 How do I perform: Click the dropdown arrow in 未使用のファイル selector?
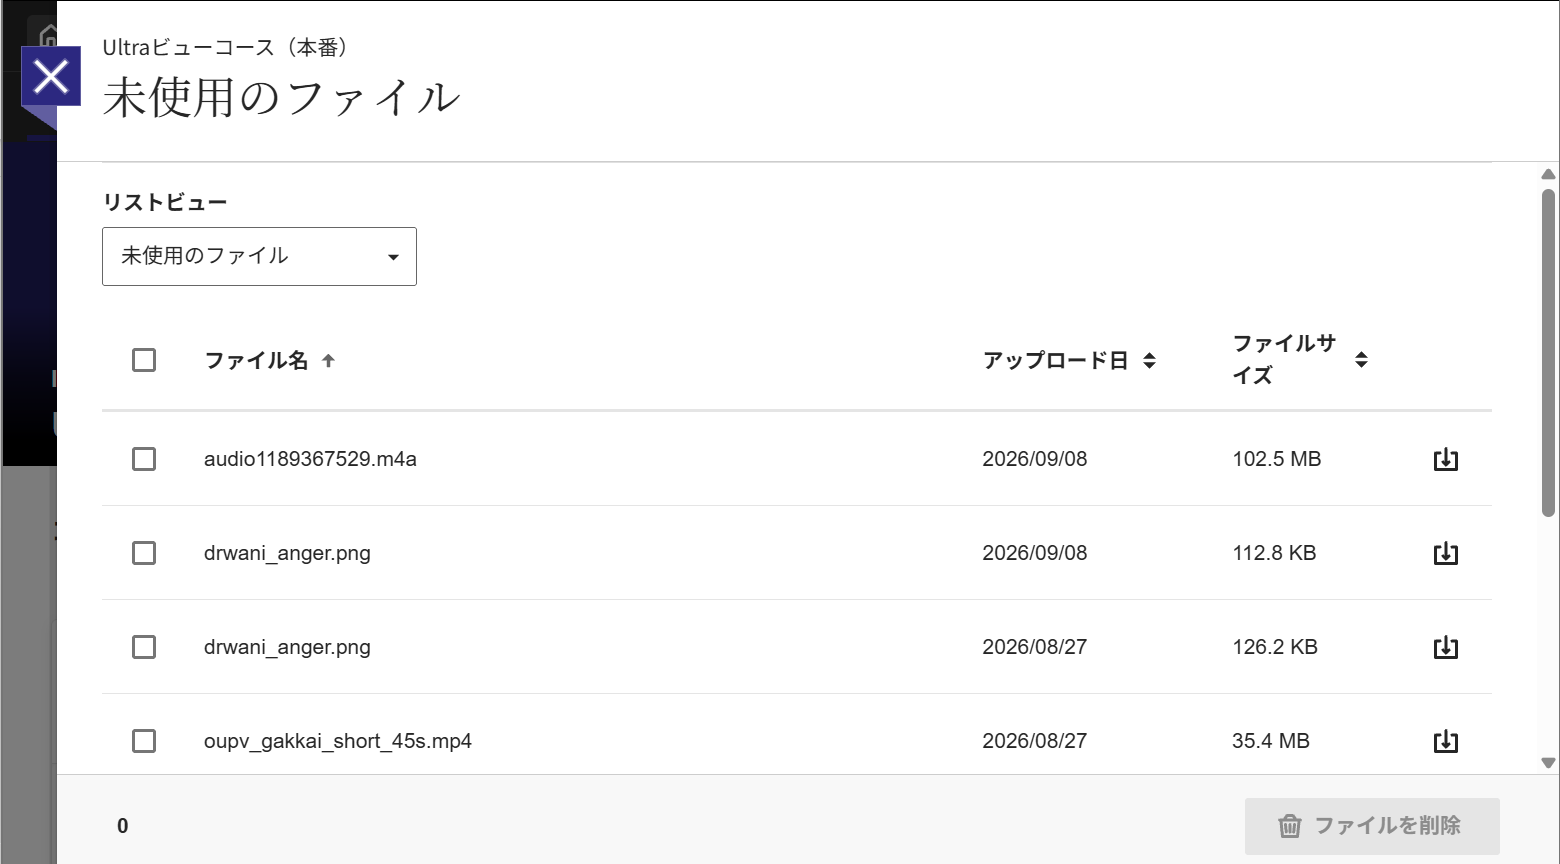point(393,257)
